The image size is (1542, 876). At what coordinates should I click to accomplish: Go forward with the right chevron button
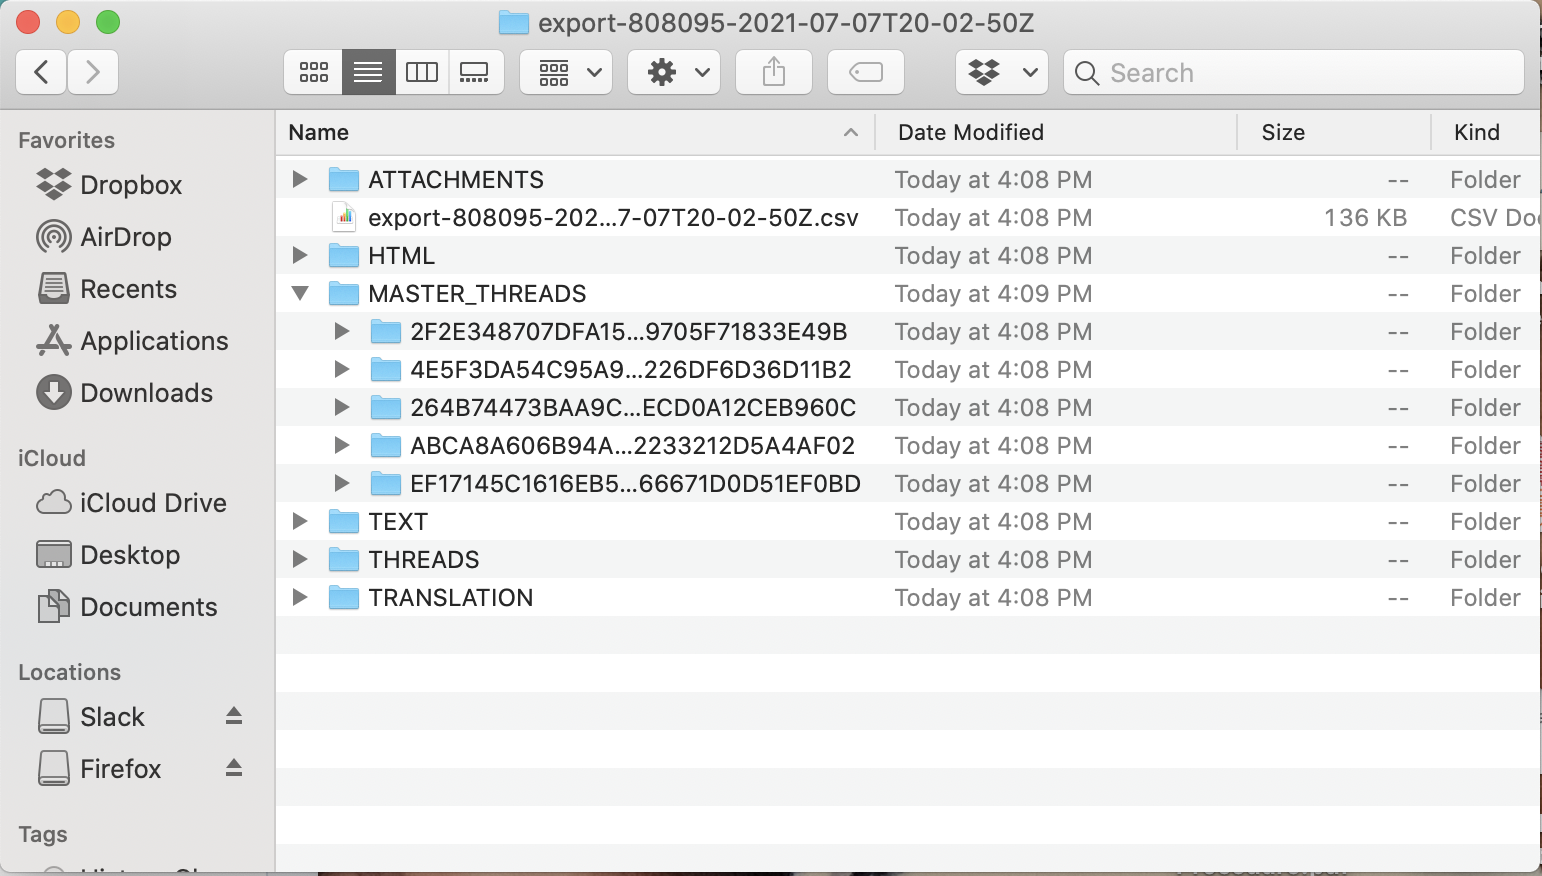point(93,72)
